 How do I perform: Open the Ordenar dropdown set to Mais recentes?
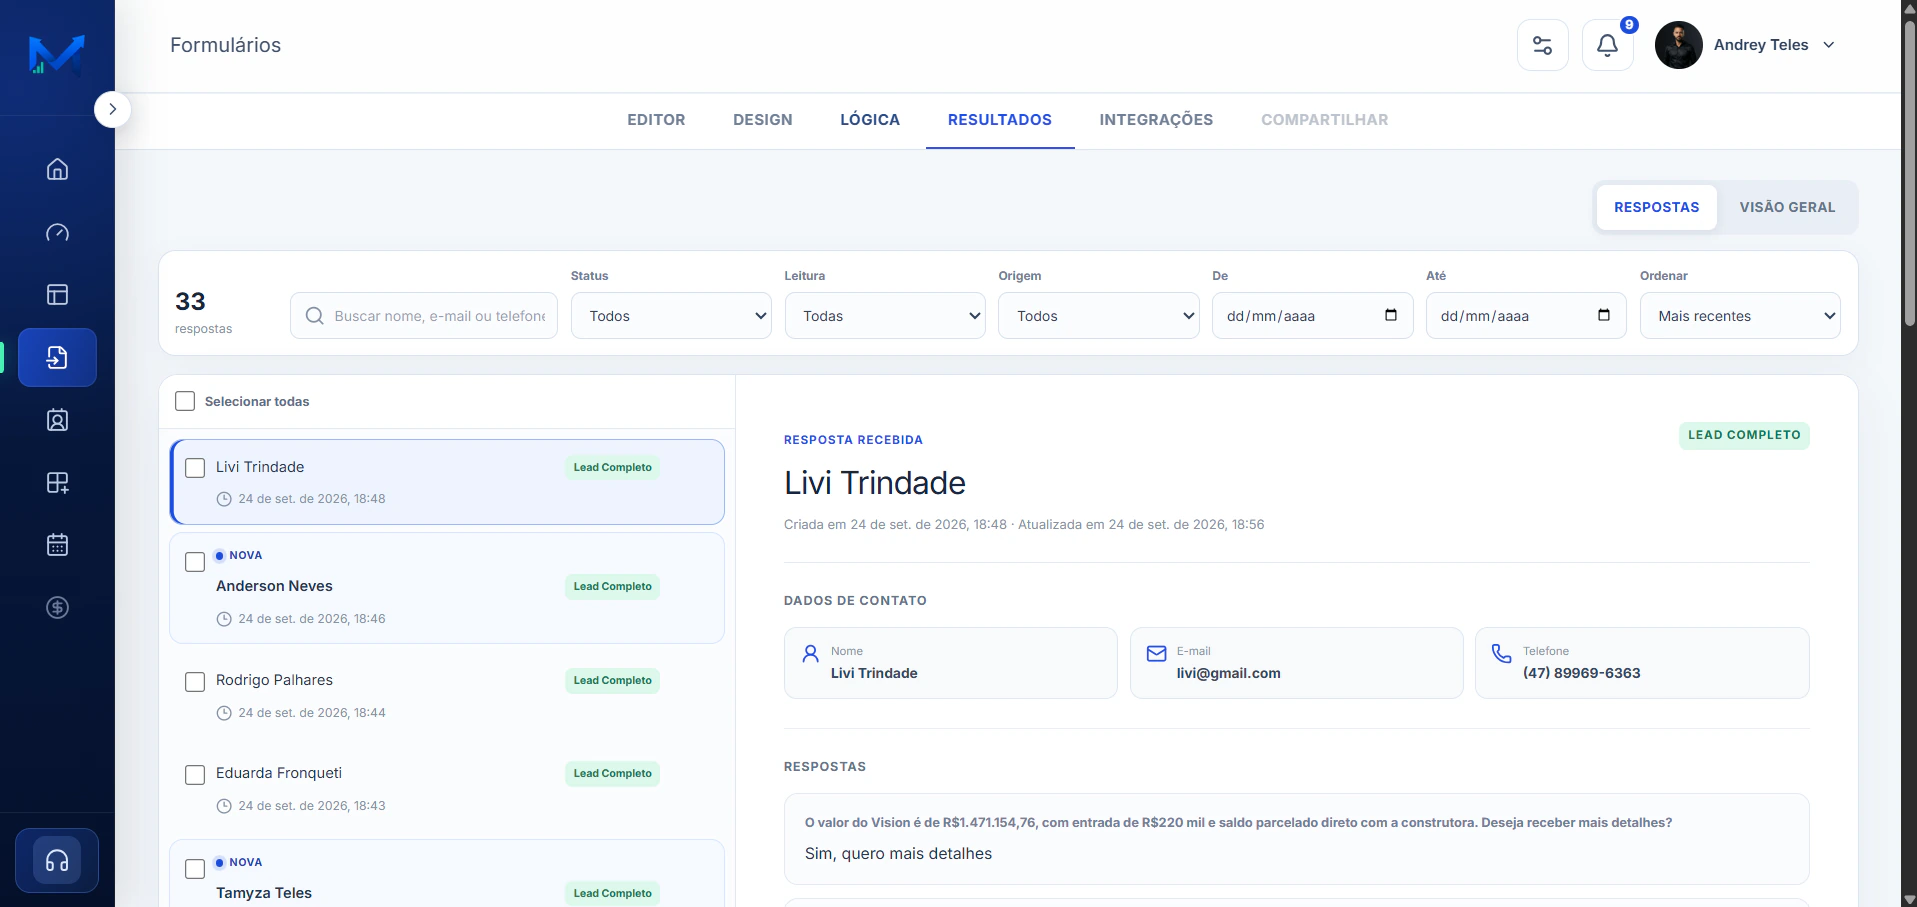coord(1740,316)
